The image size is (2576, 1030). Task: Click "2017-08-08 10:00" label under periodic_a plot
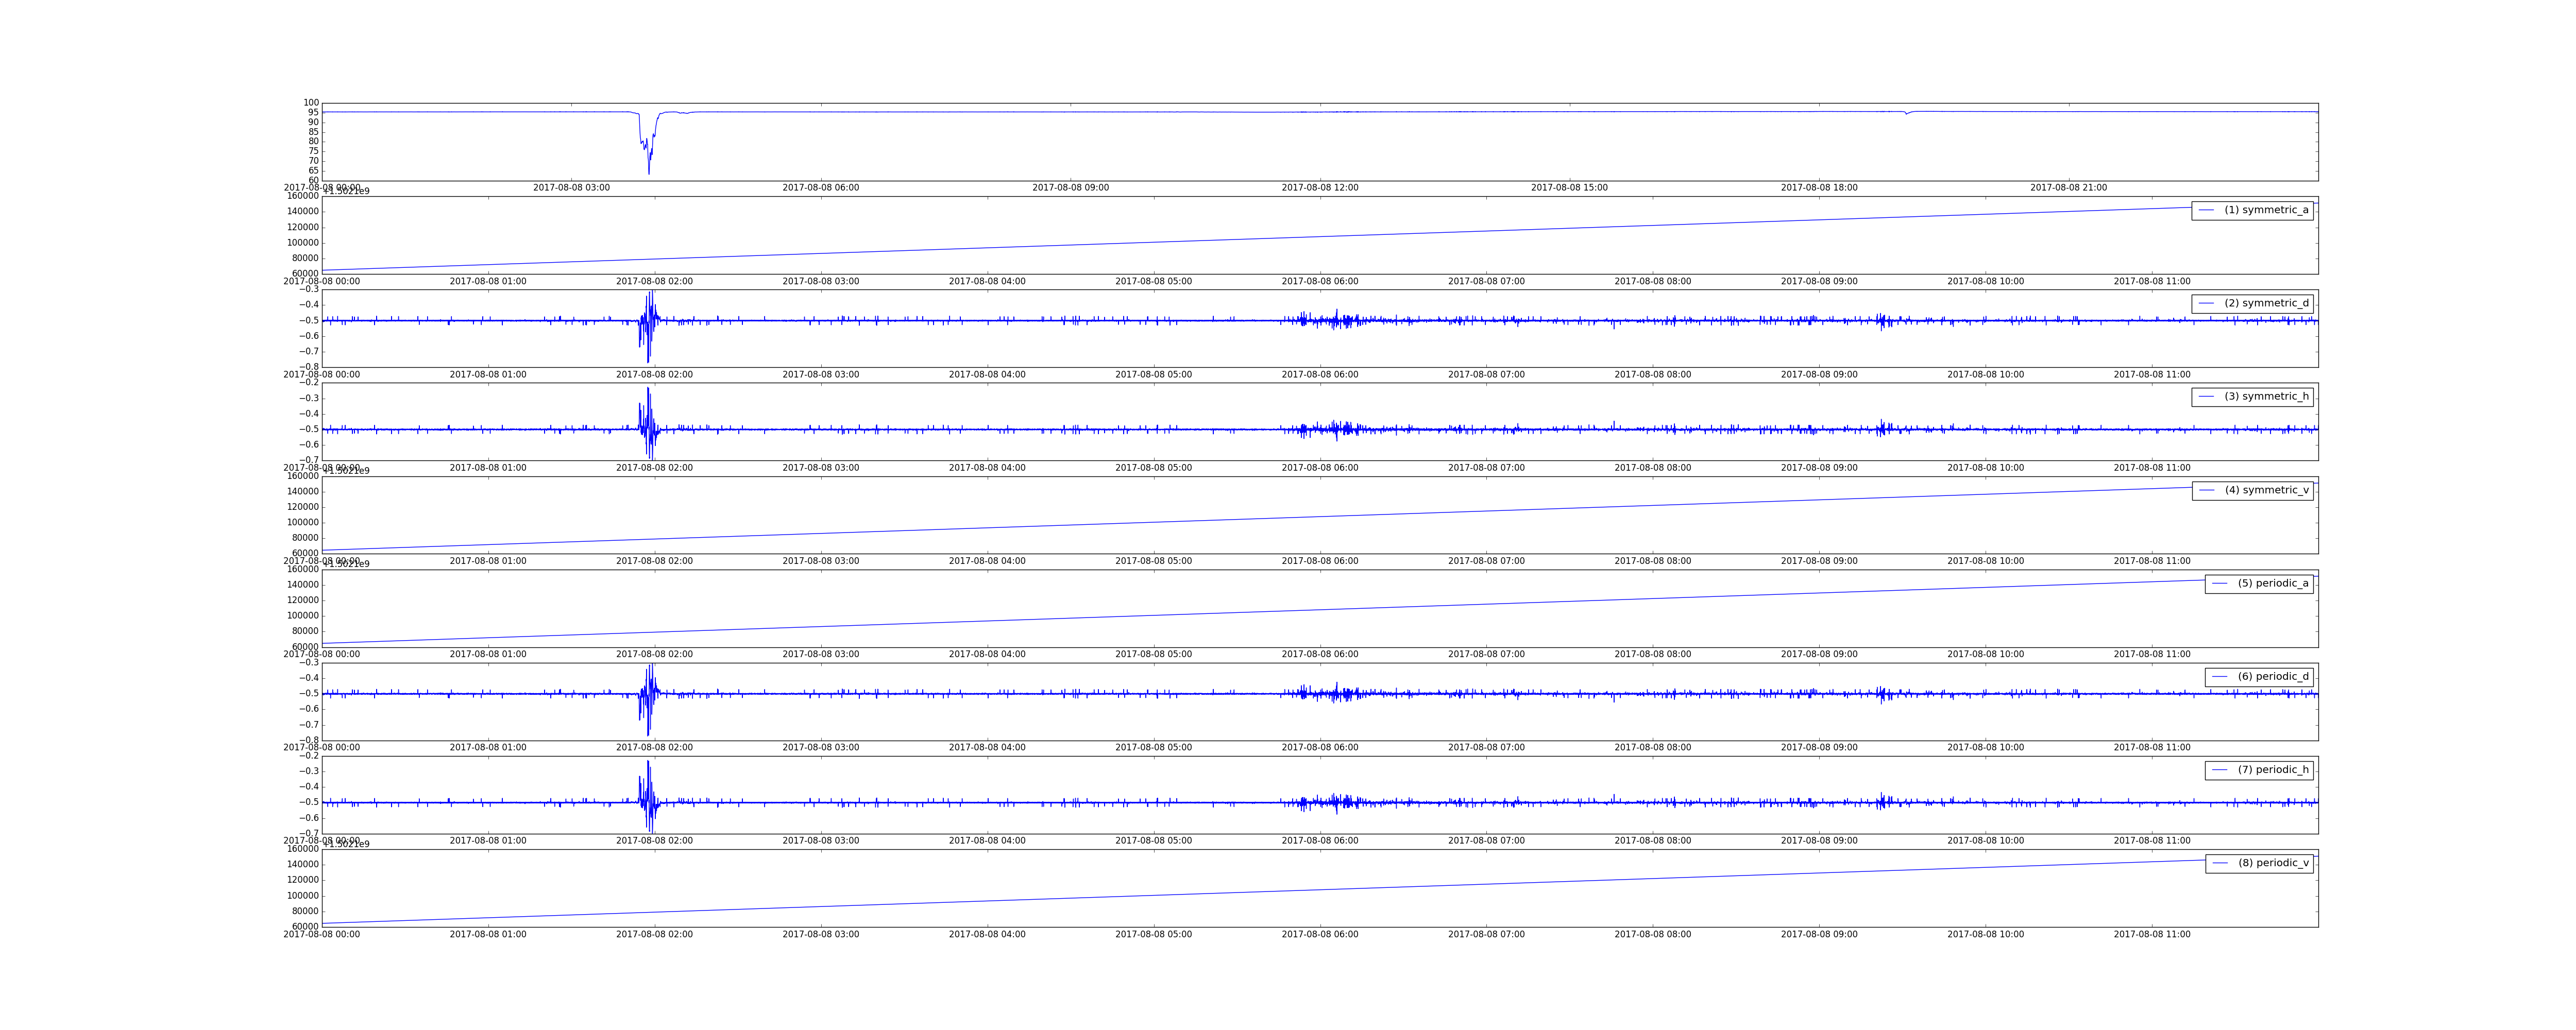[1985, 655]
